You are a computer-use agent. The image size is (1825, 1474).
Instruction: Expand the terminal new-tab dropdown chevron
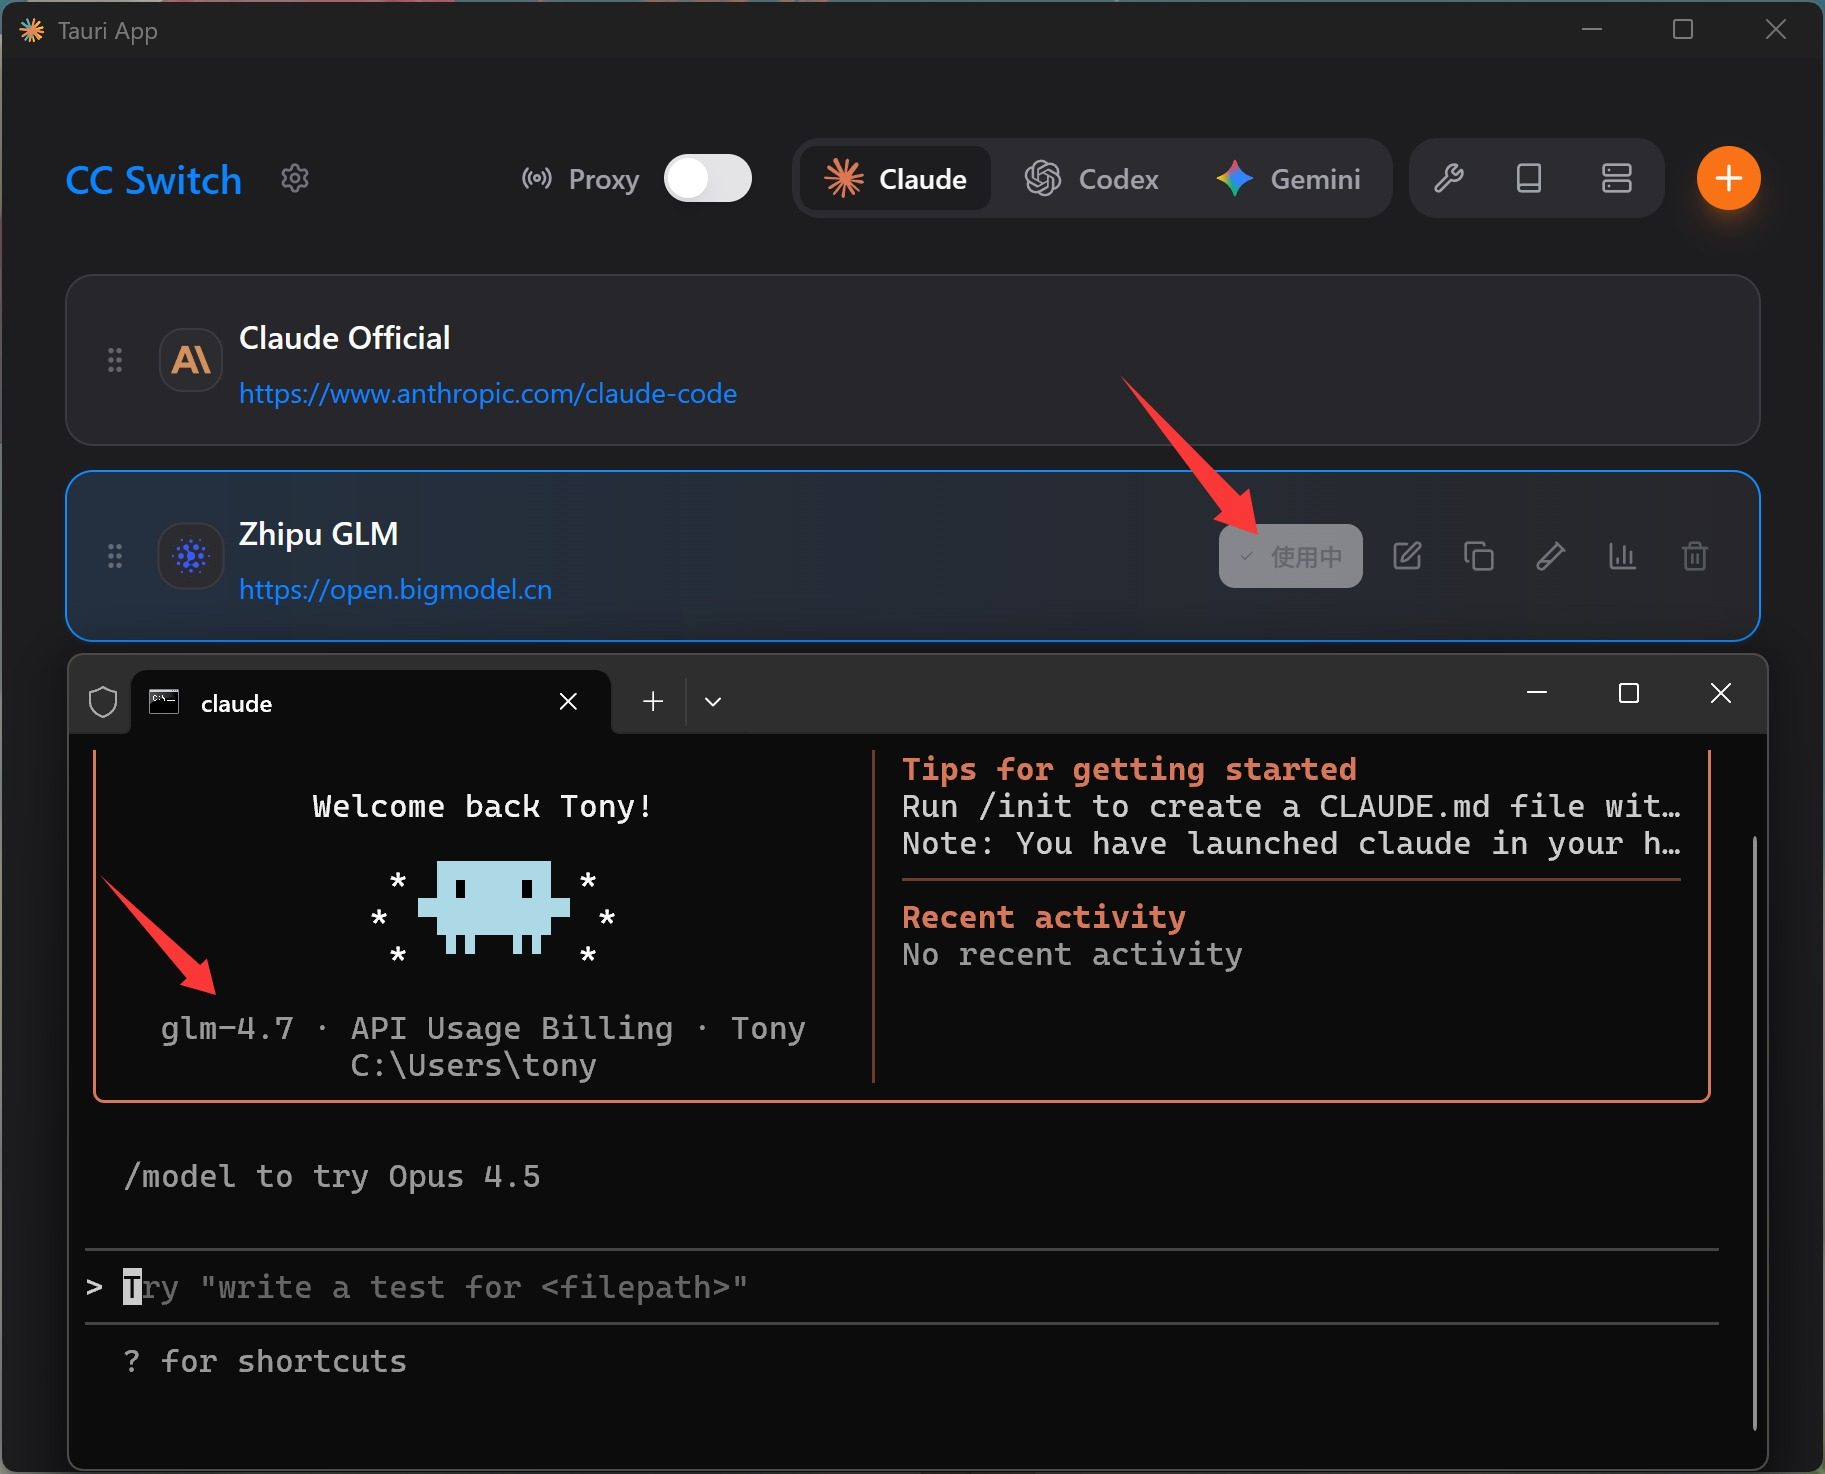[x=713, y=702]
